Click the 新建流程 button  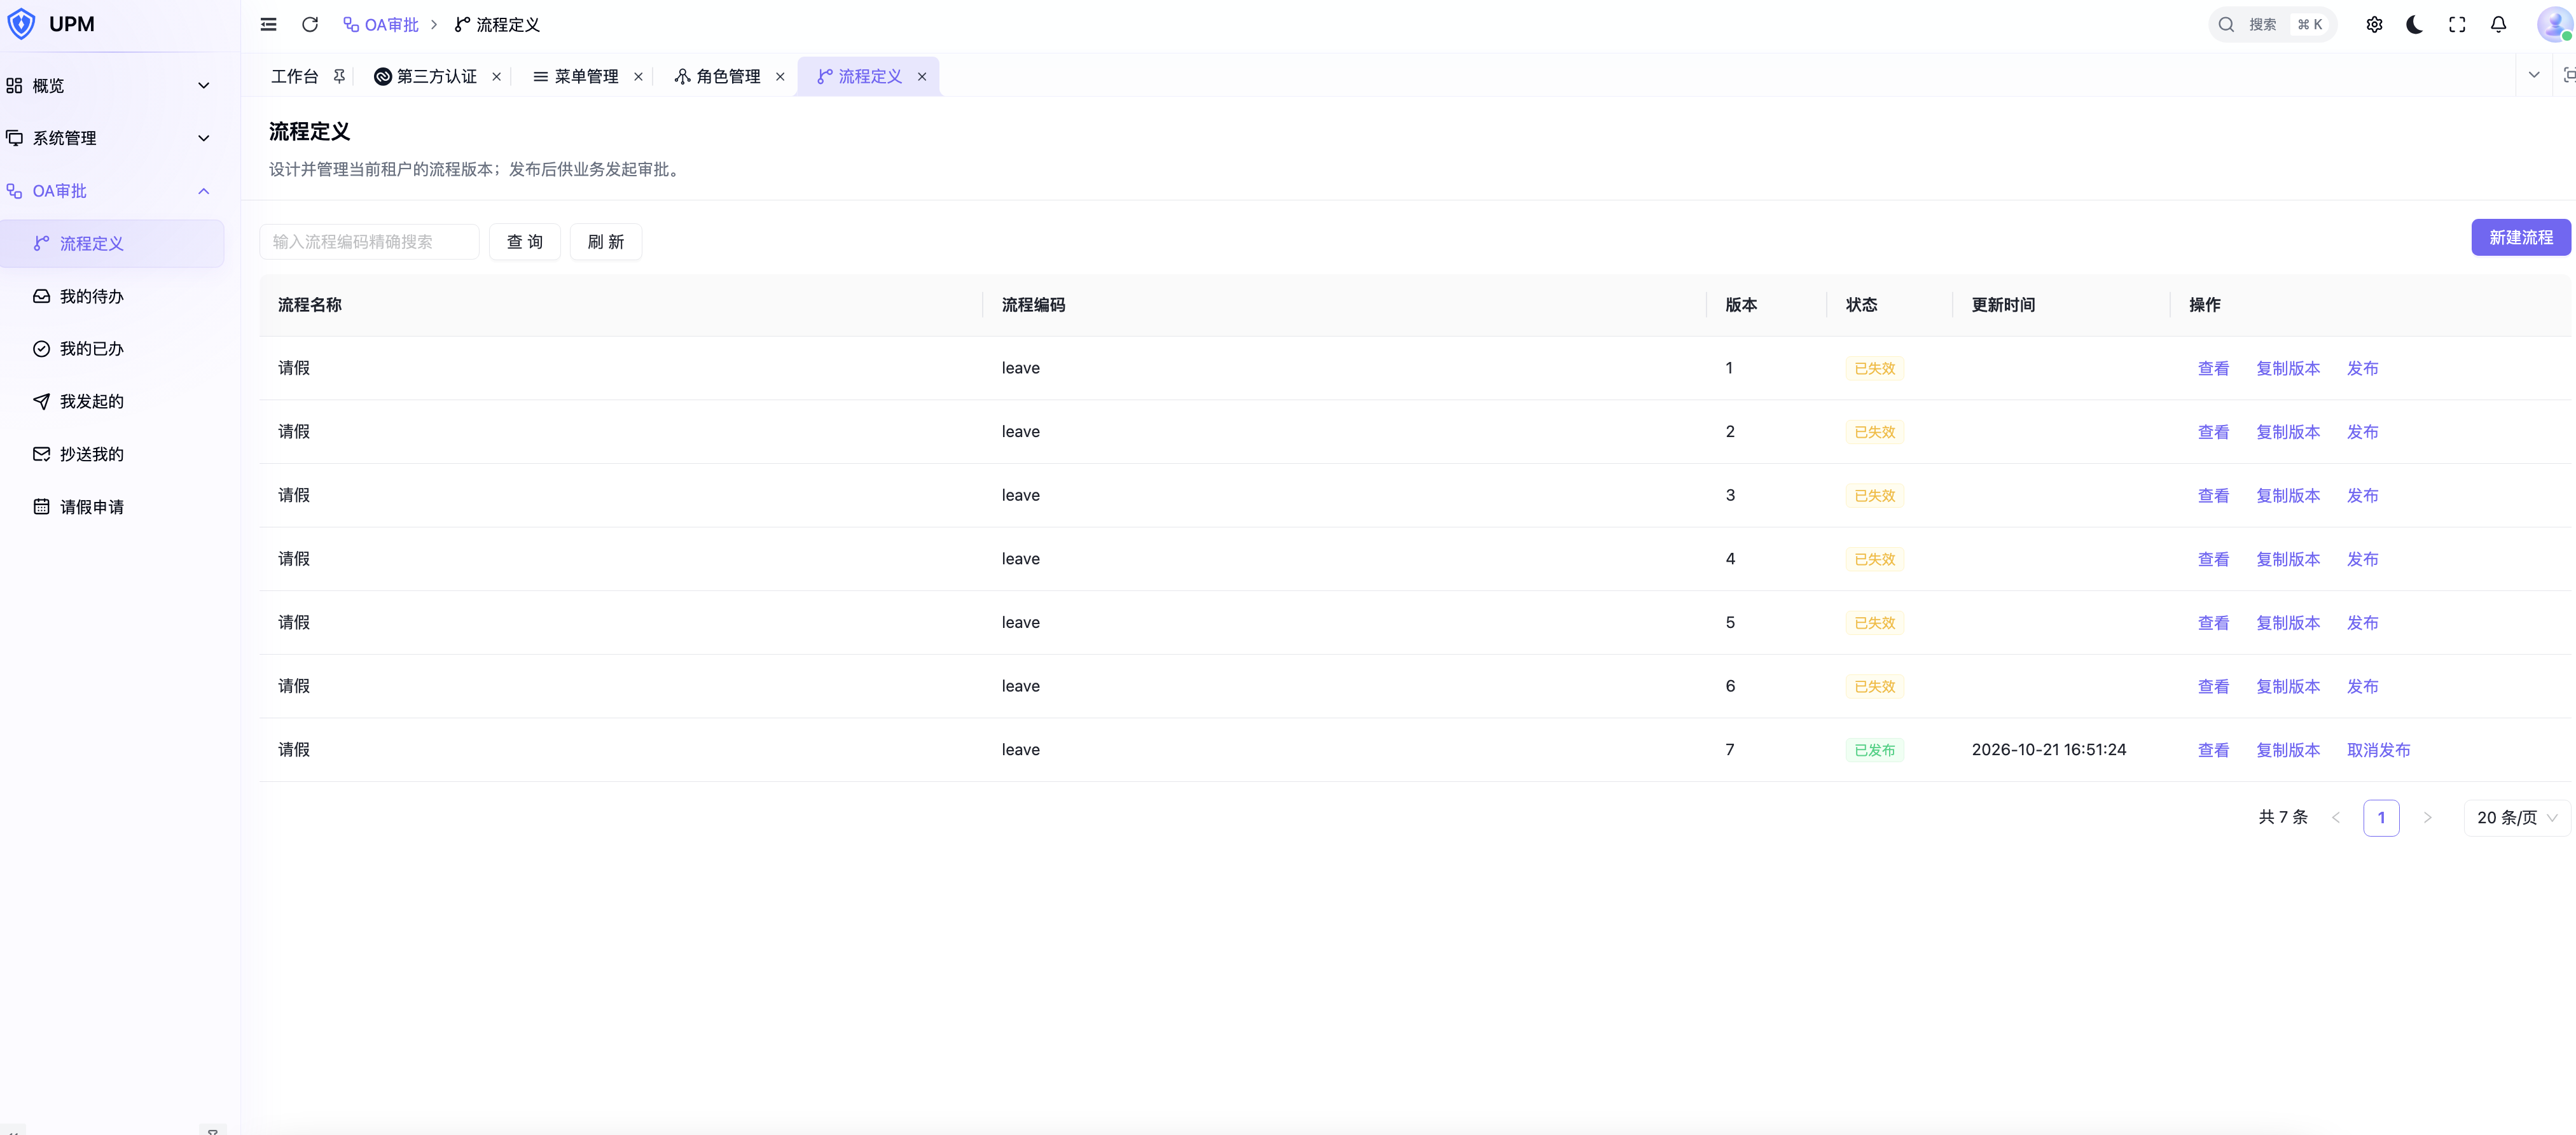coord(2520,237)
